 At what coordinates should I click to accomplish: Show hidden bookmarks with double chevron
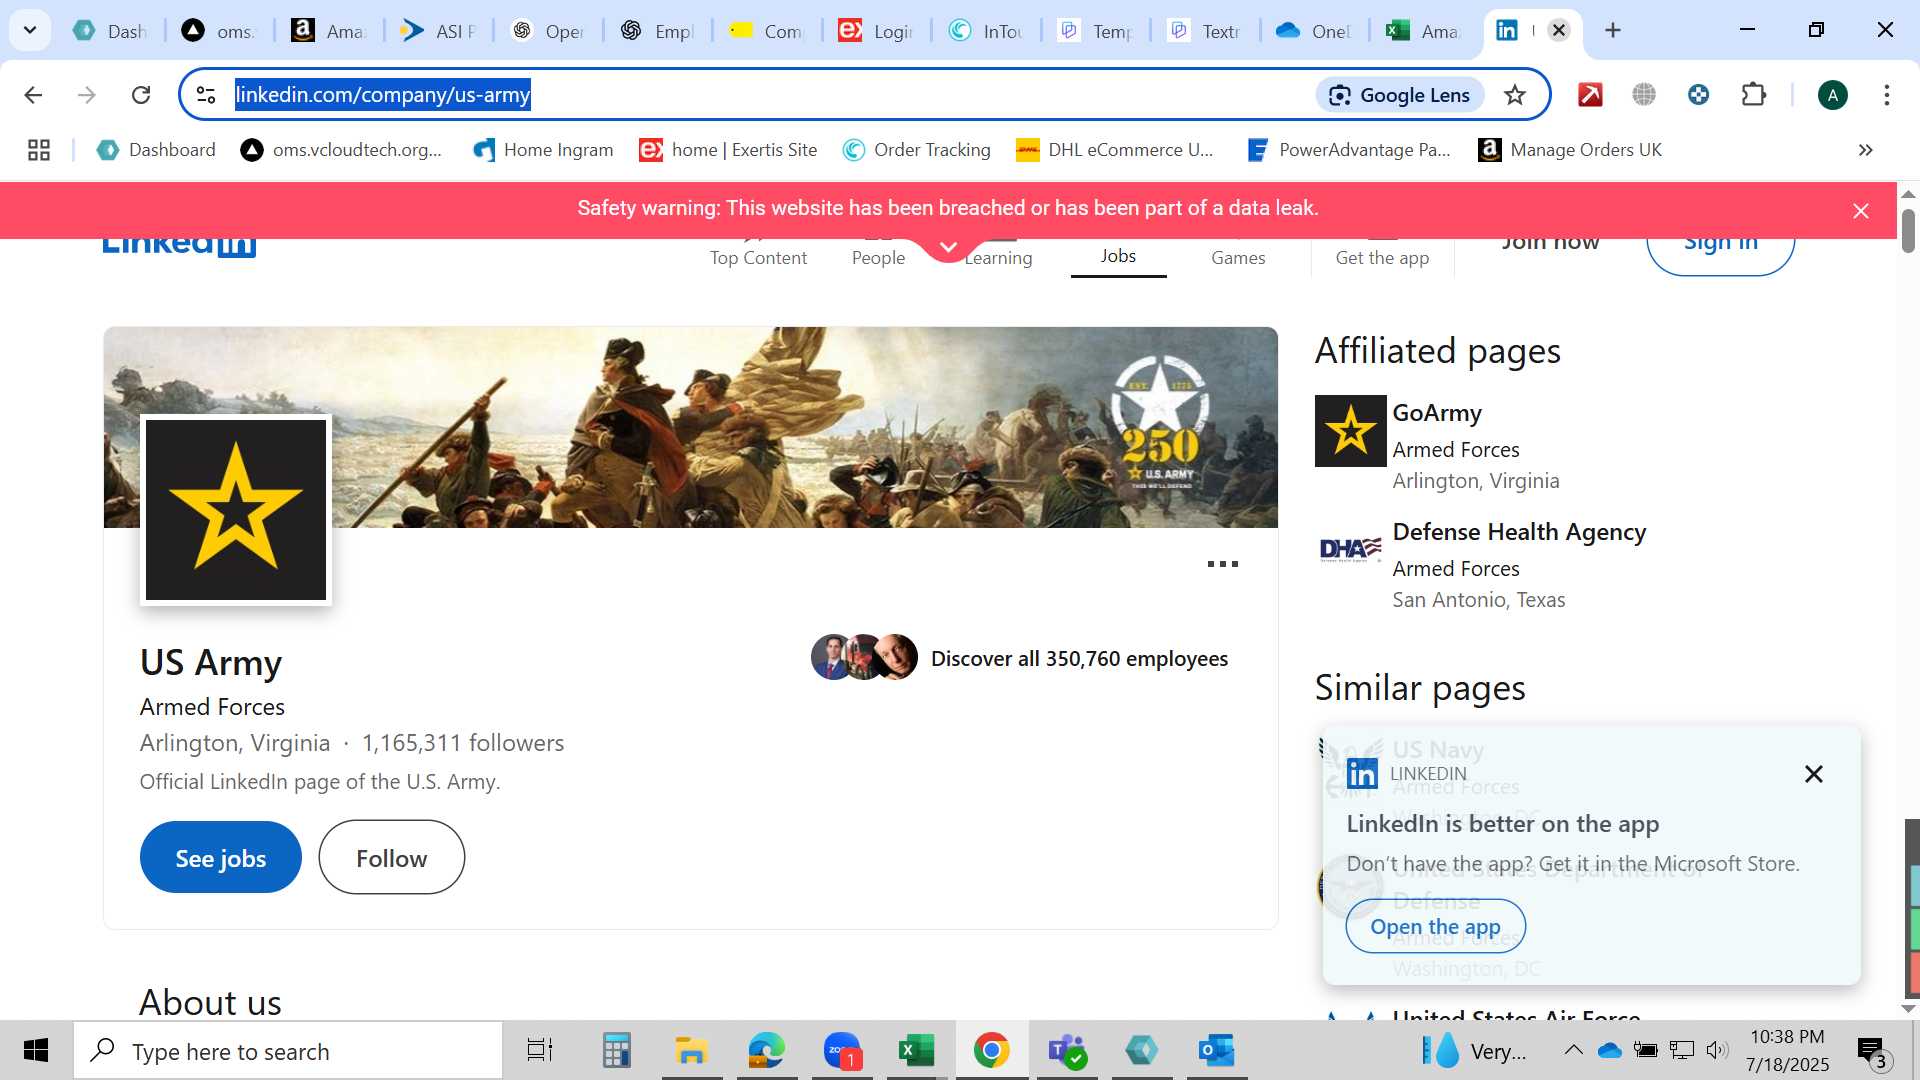[1865, 150]
